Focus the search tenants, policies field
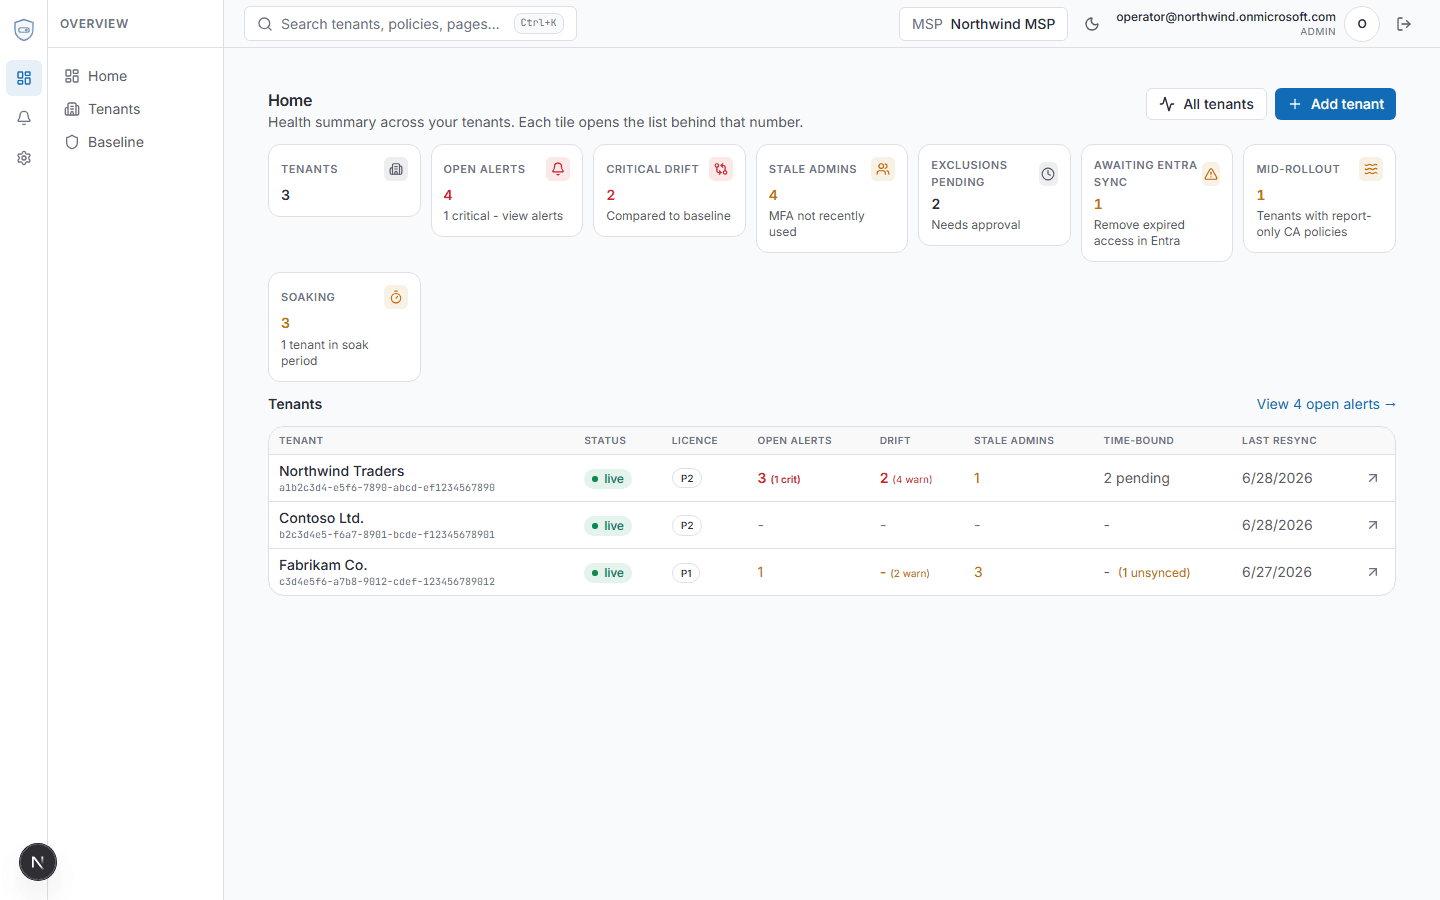The width and height of the screenshot is (1440, 900). 410,24
